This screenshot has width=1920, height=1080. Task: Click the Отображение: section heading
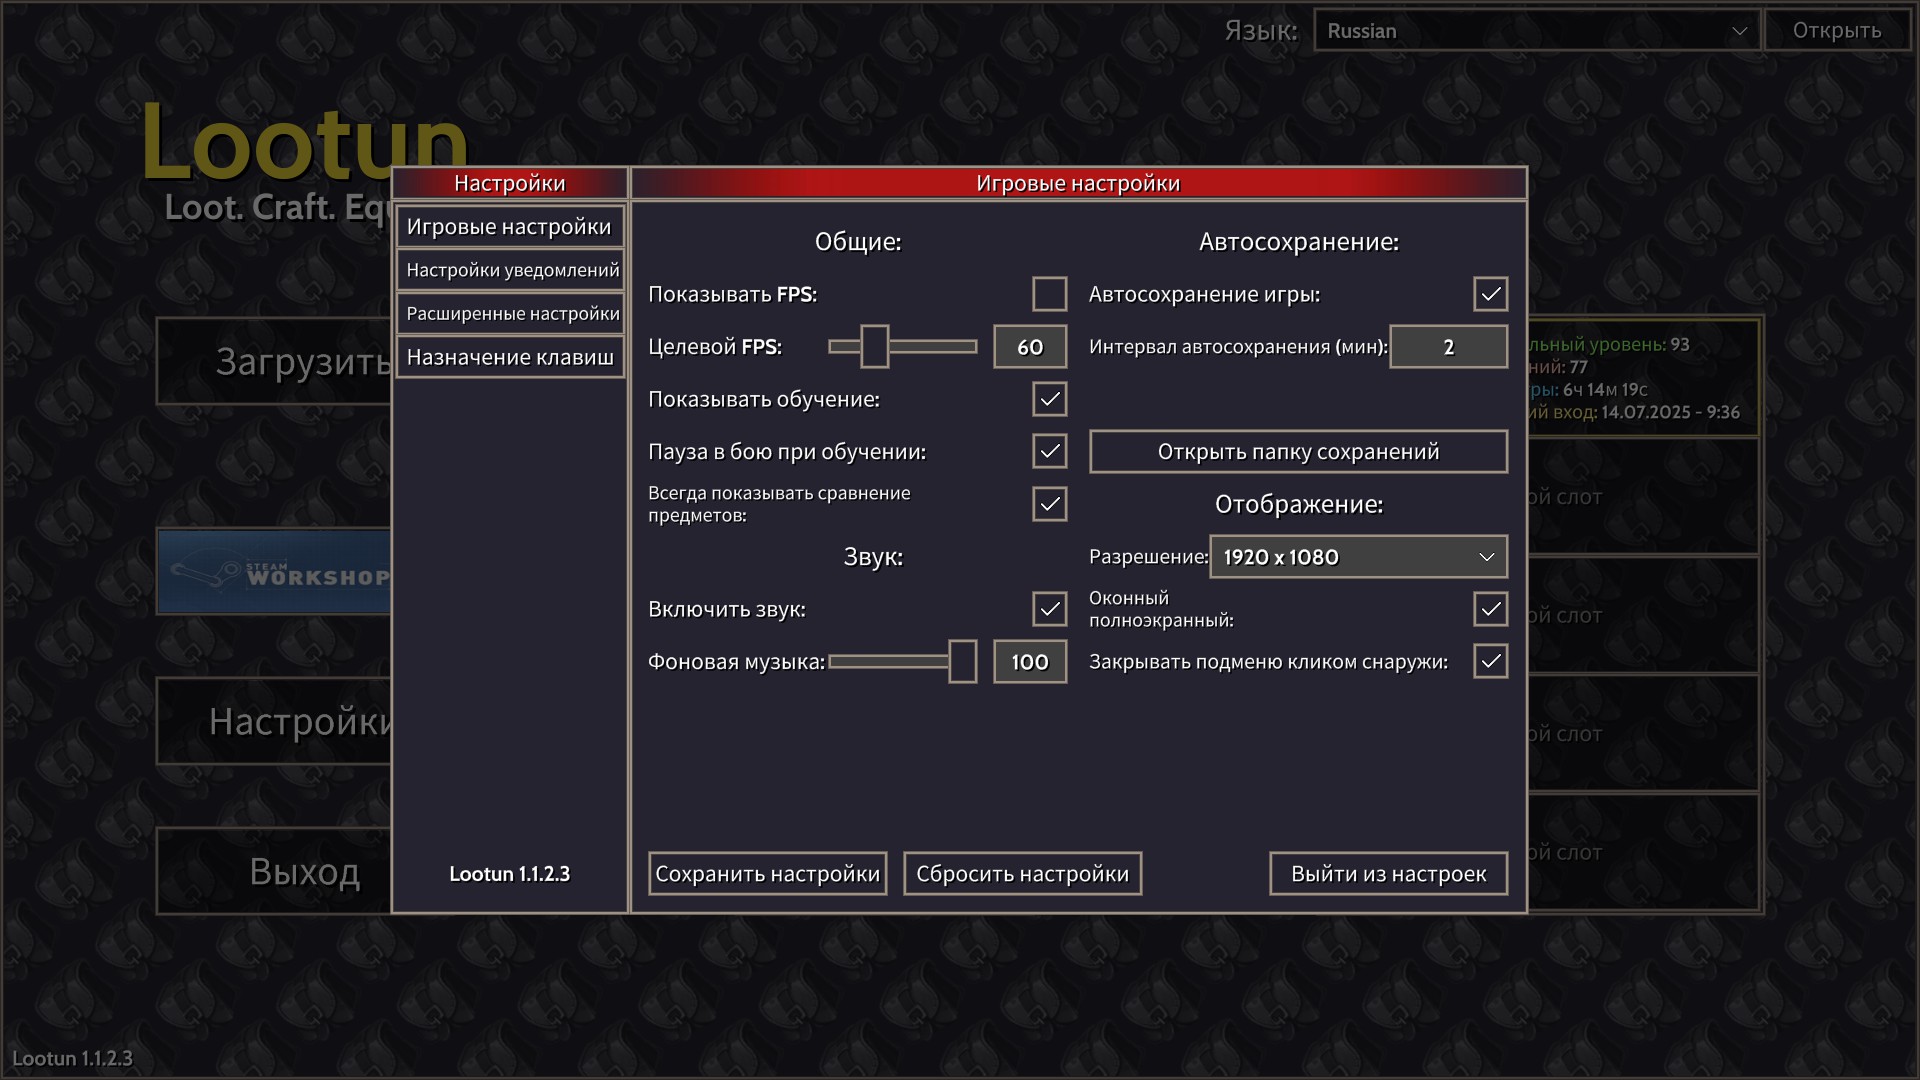pos(1298,504)
